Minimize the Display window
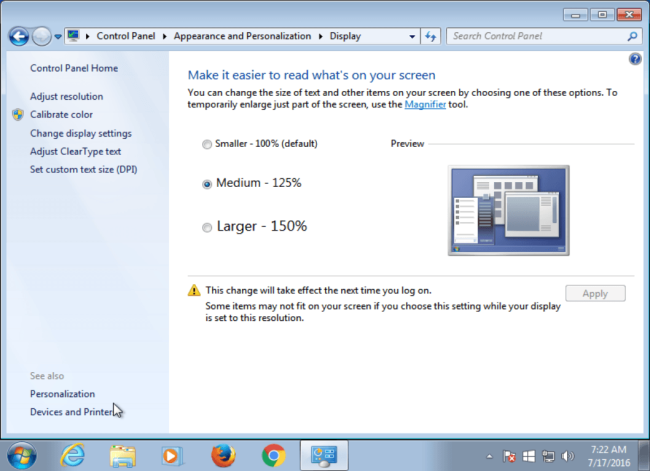 click(x=575, y=15)
